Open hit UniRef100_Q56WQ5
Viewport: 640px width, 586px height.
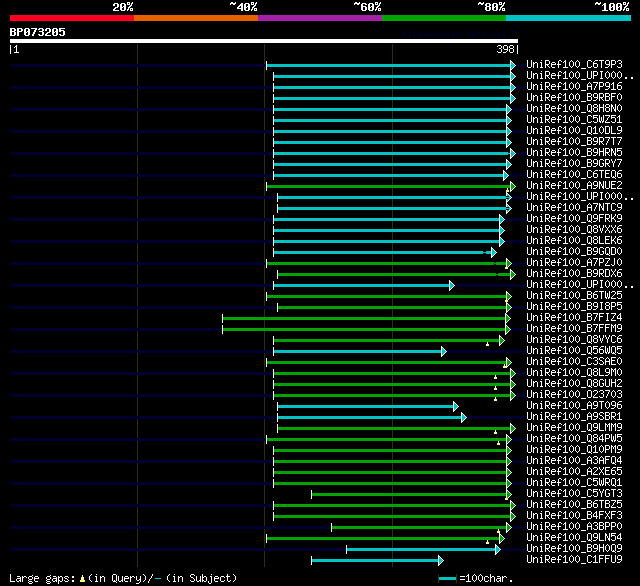point(574,351)
